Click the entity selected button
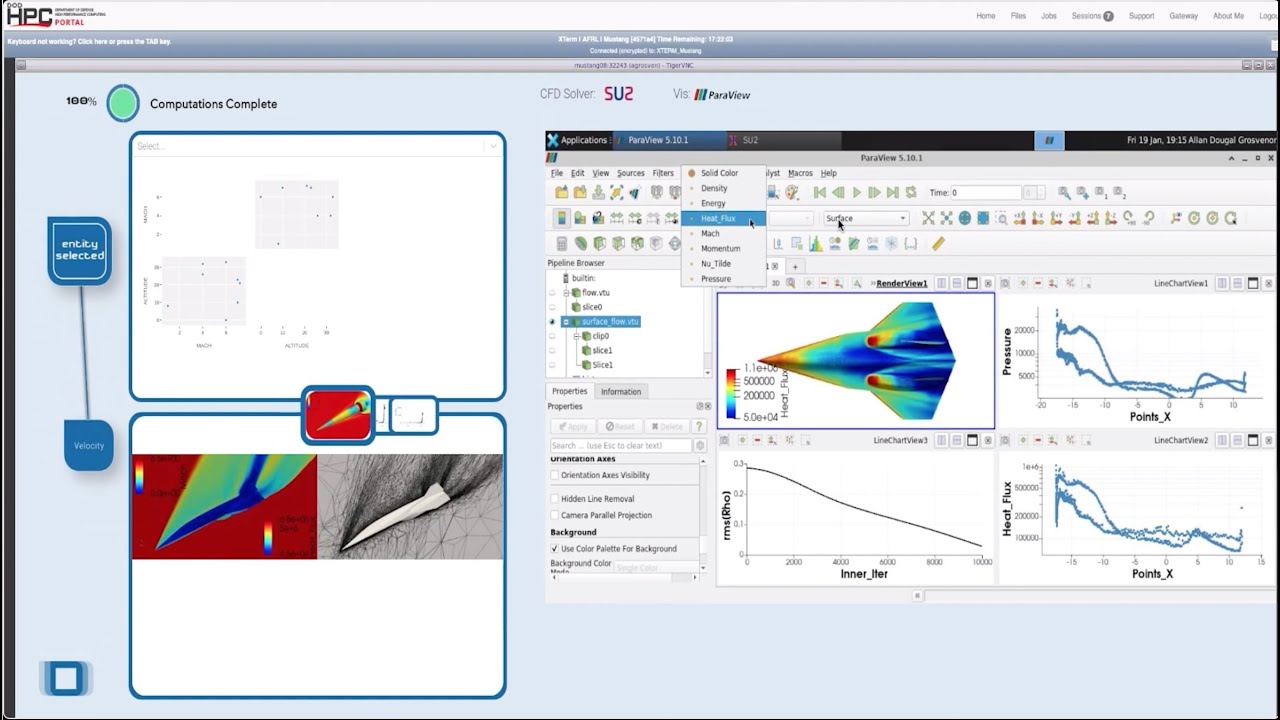The height and width of the screenshot is (720, 1280). click(x=80, y=250)
